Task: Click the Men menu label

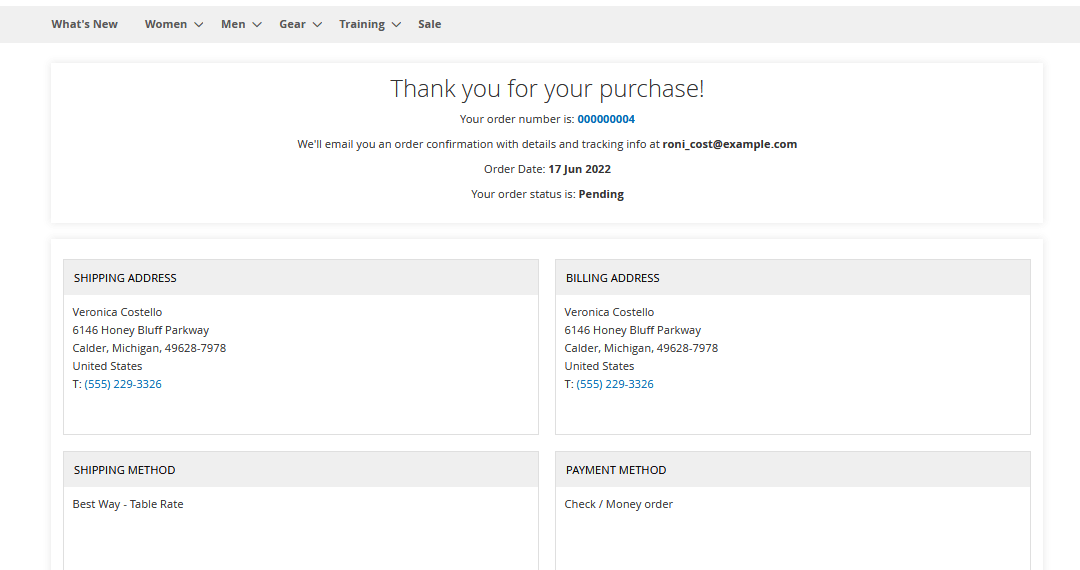Action: [233, 24]
